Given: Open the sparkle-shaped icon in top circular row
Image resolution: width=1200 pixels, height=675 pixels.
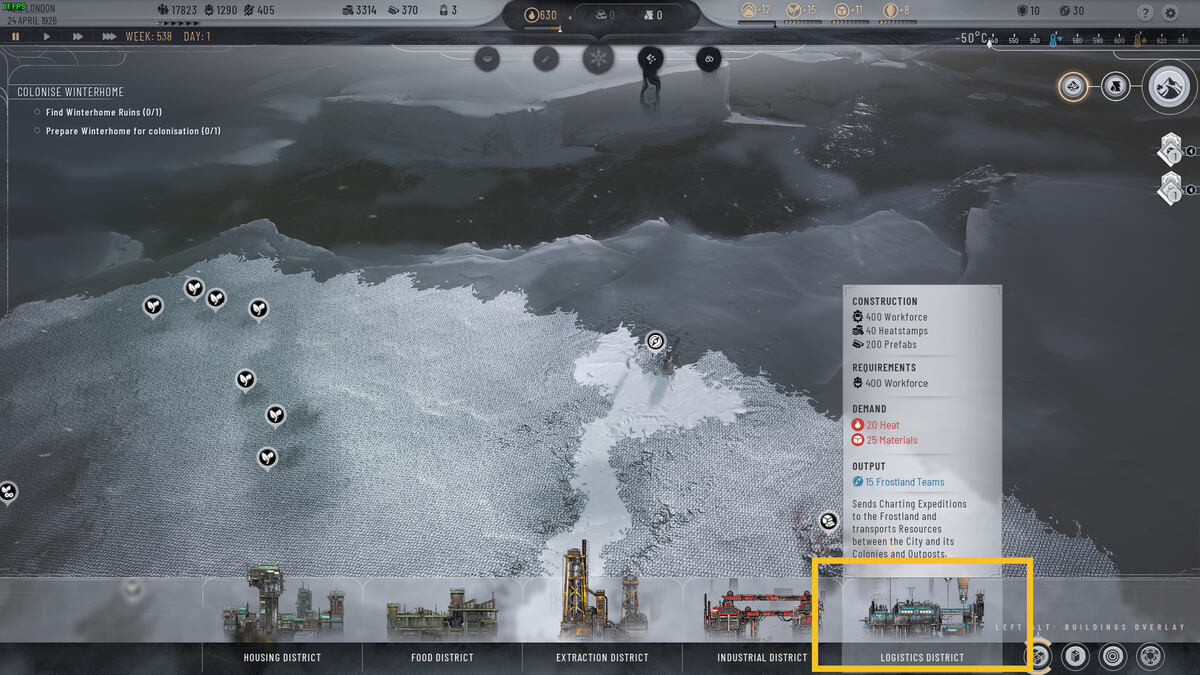Looking at the screenshot, I should (651, 58).
